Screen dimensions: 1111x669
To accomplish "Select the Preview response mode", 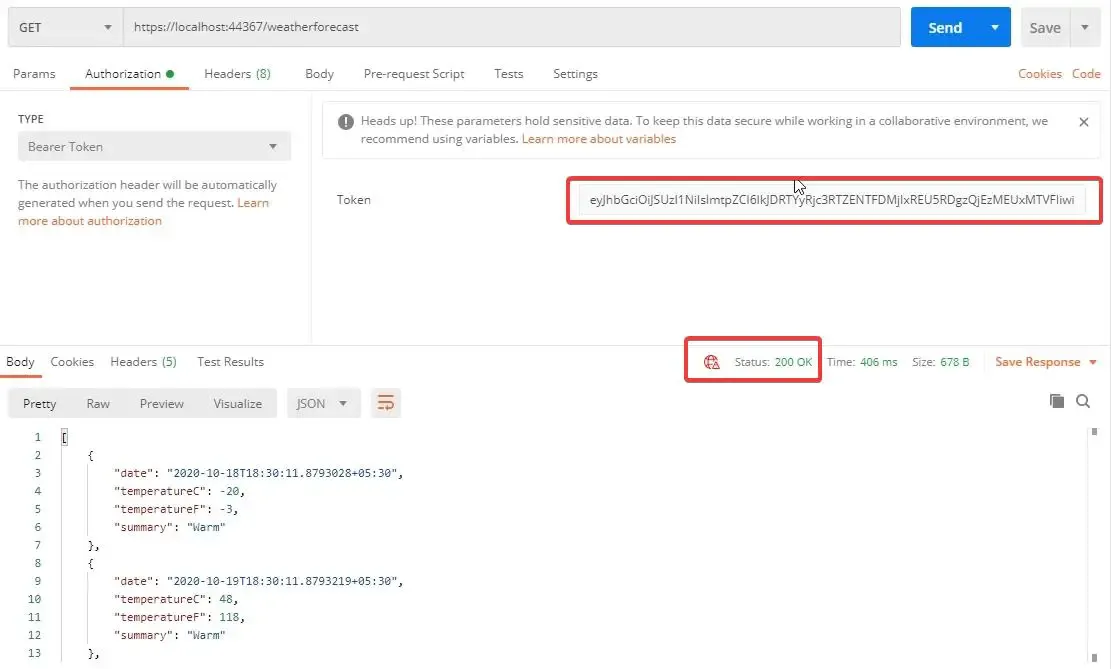I will pyautogui.click(x=161, y=403).
